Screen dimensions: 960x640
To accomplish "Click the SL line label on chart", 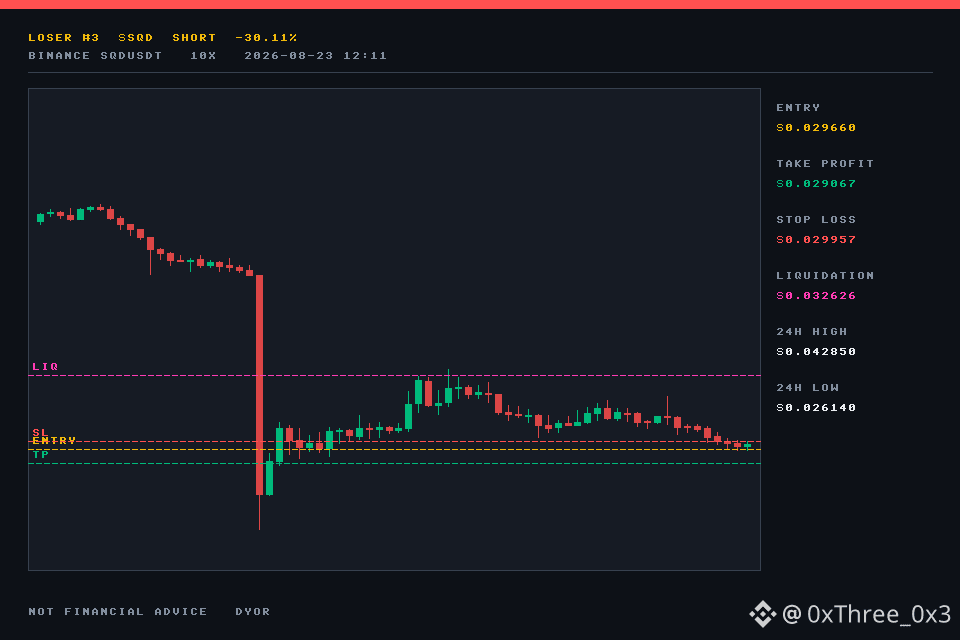I will pyautogui.click(x=40, y=432).
